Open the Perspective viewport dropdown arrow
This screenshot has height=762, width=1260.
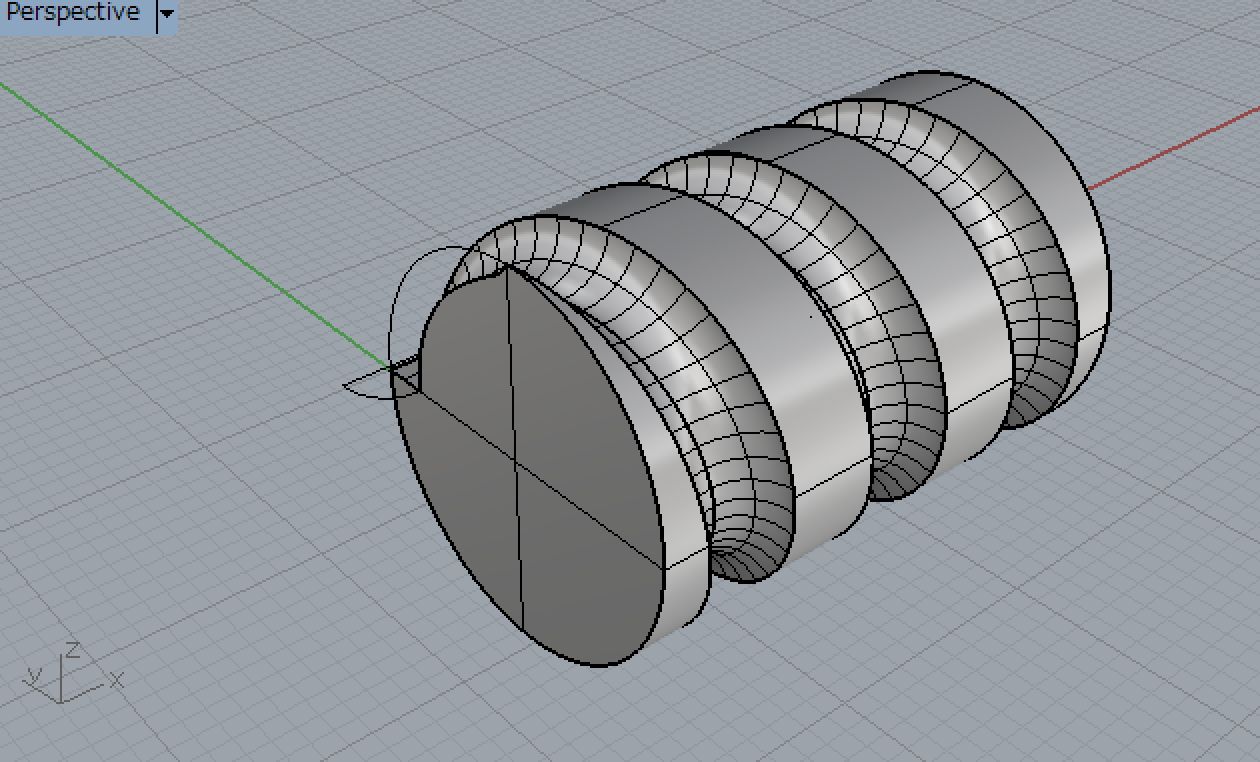[167, 15]
